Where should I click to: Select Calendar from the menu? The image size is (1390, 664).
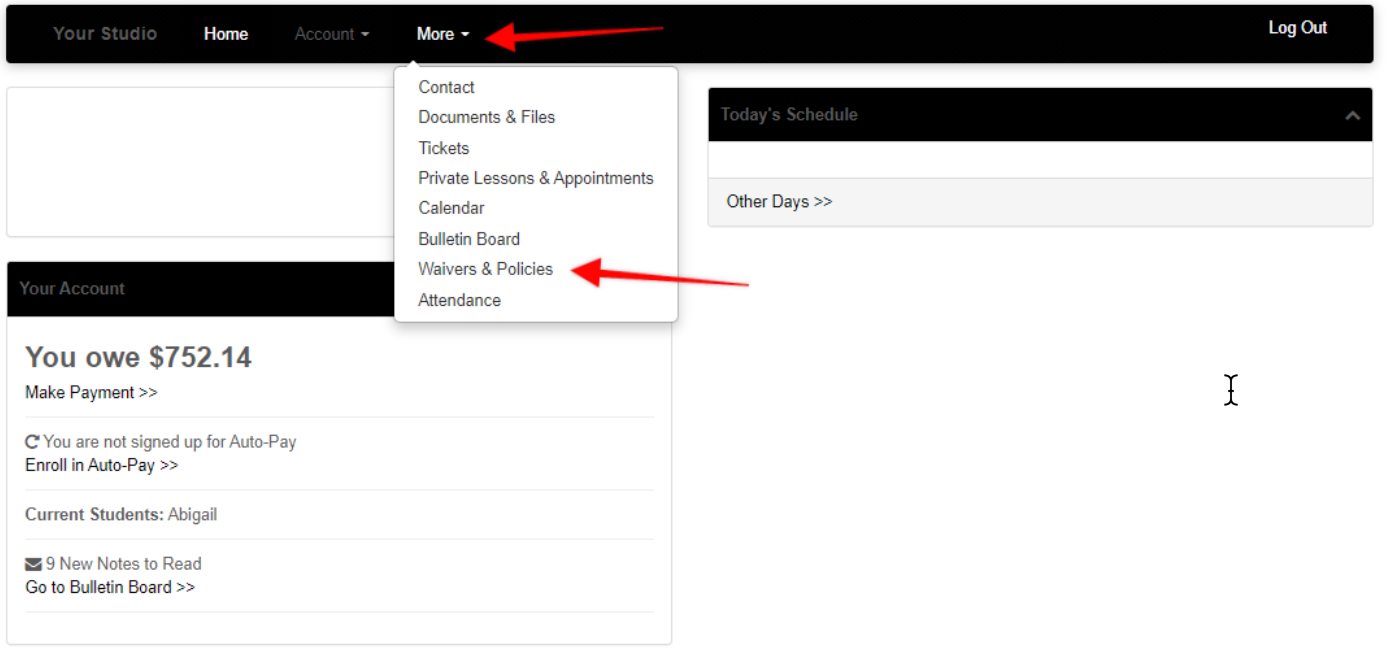[451, 208]
